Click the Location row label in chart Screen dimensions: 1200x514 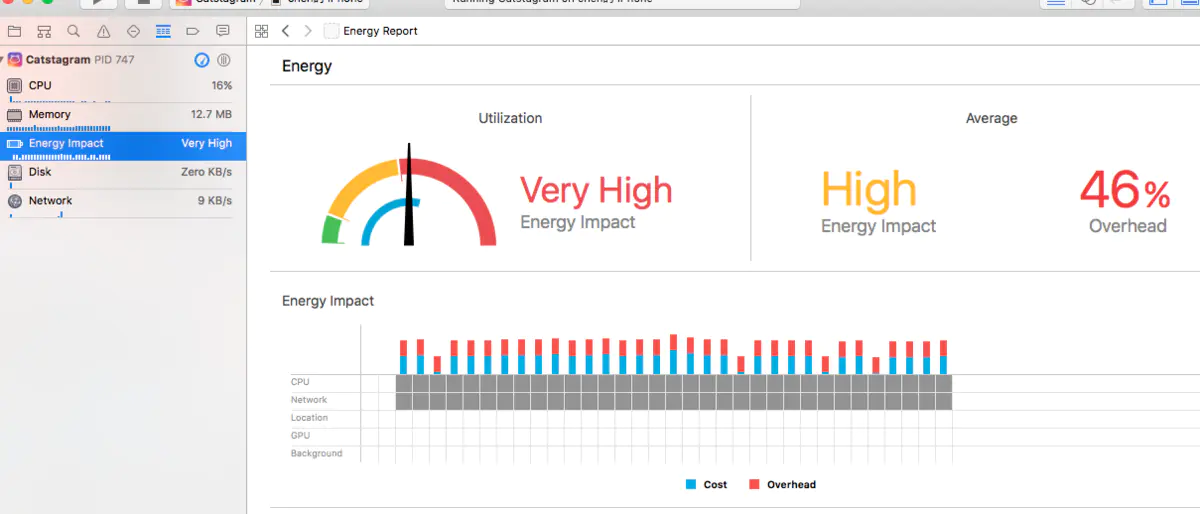coord(309,418)
